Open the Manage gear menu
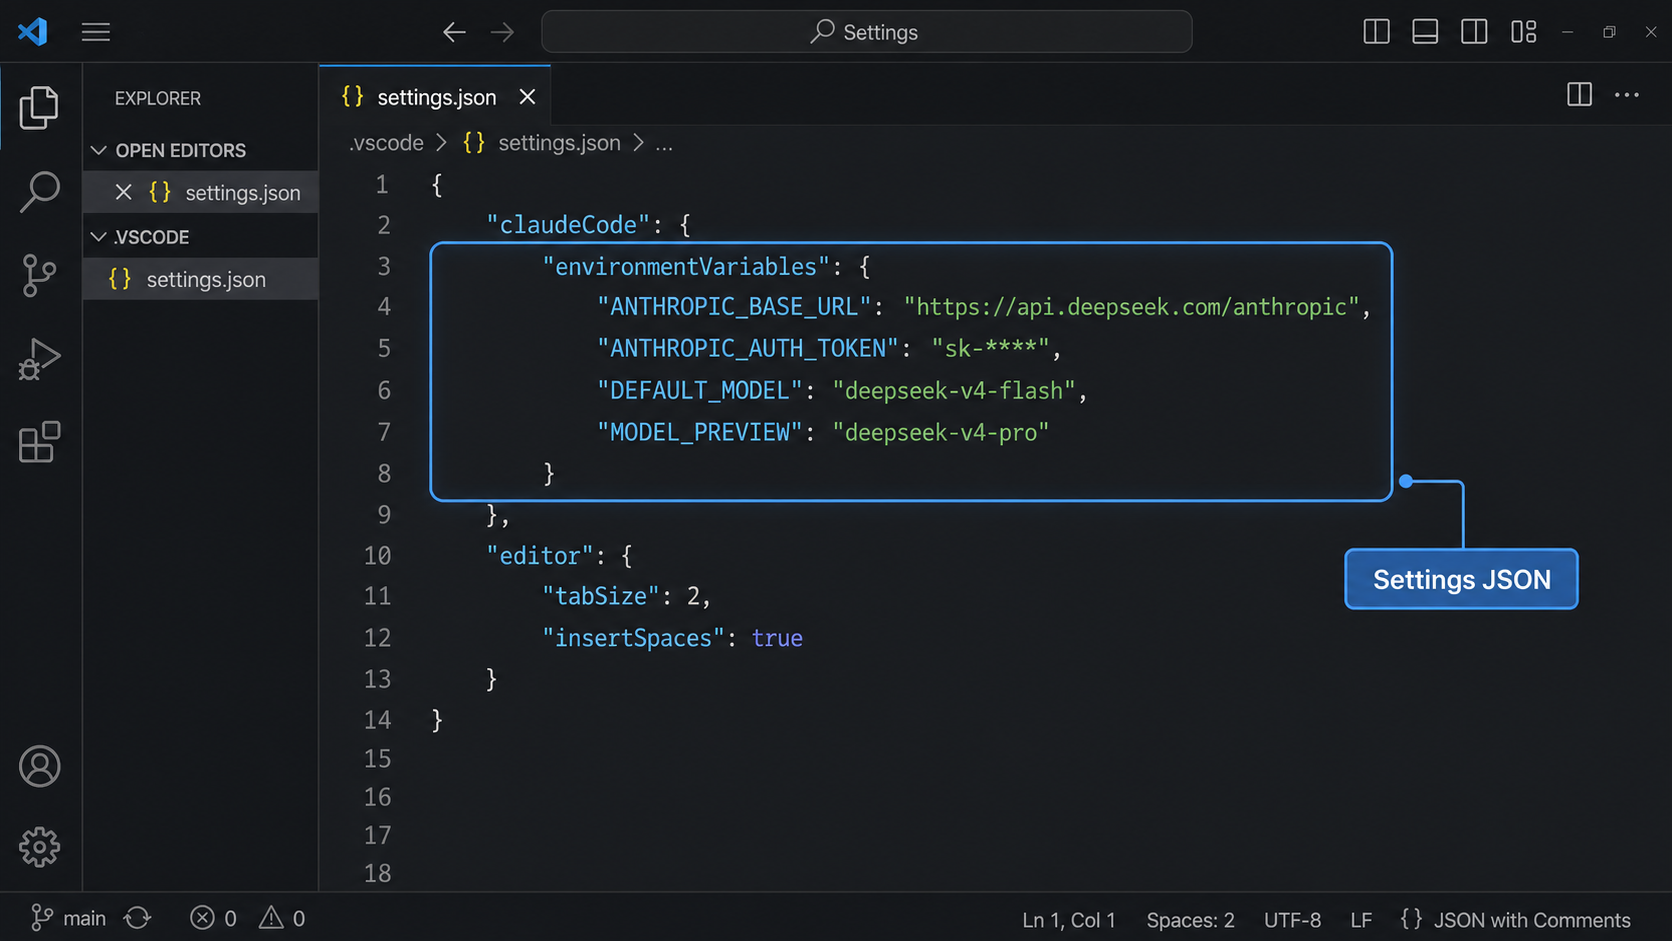The image size is (1672, 941). (x=40, y=847)
